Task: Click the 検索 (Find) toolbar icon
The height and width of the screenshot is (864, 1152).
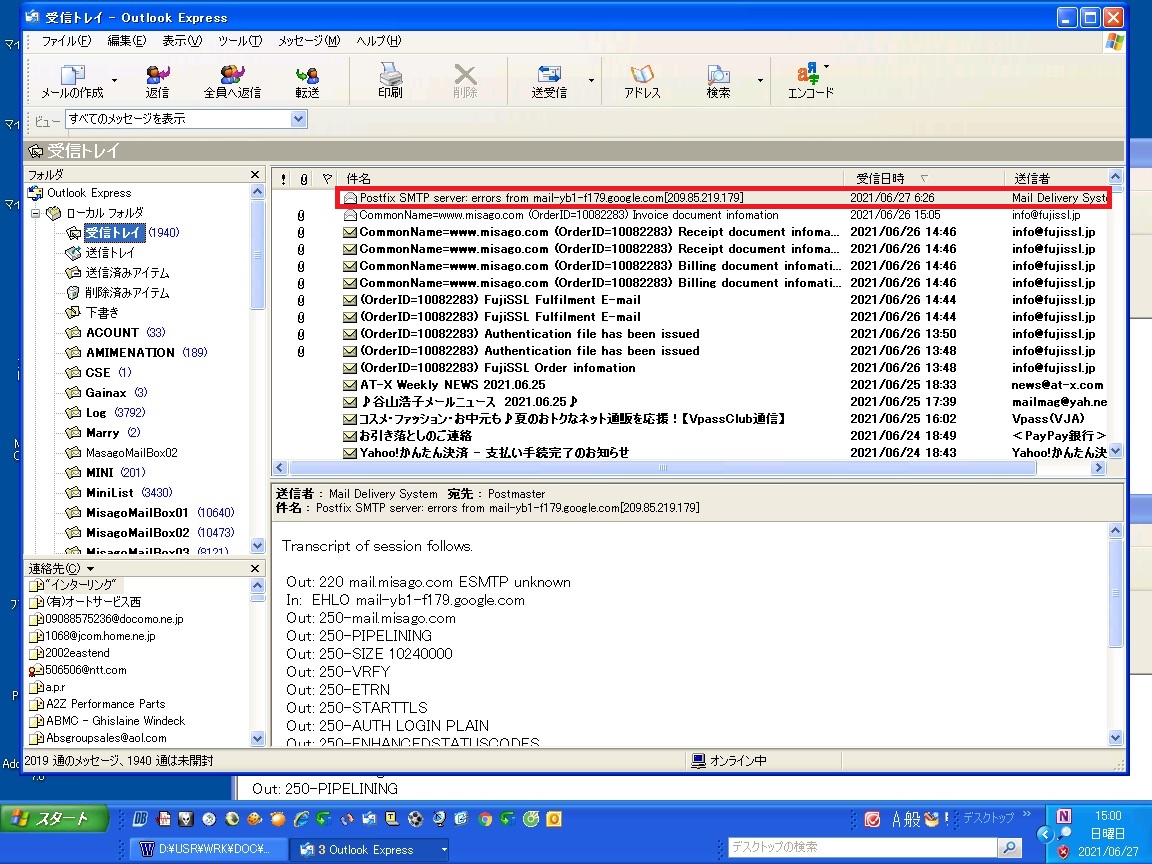Action: tap(718, 81)
